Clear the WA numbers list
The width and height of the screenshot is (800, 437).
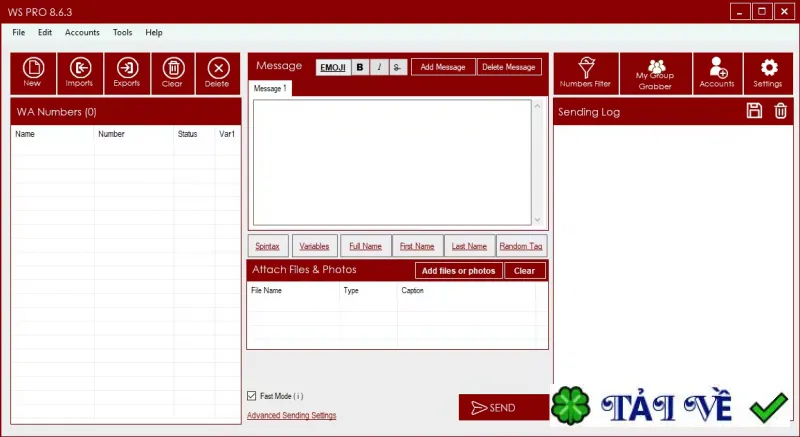pos(173,73)
